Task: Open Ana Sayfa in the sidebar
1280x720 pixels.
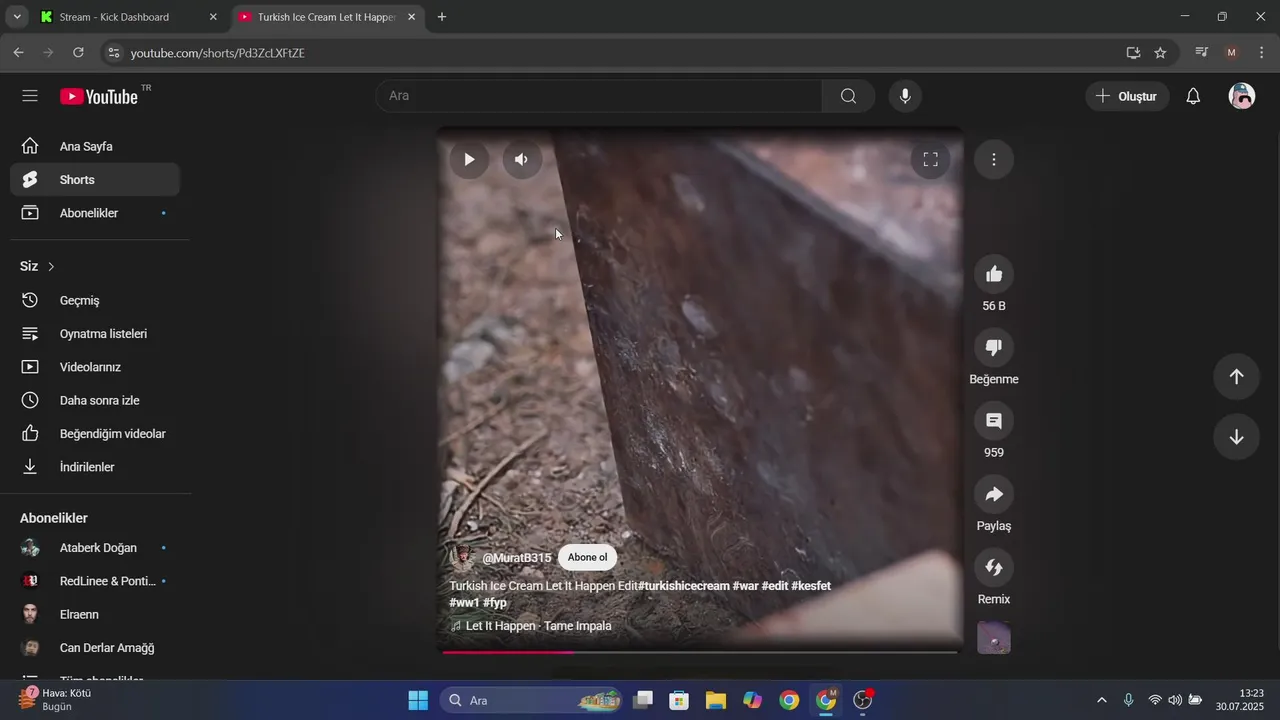Action: tap(95, 146)
